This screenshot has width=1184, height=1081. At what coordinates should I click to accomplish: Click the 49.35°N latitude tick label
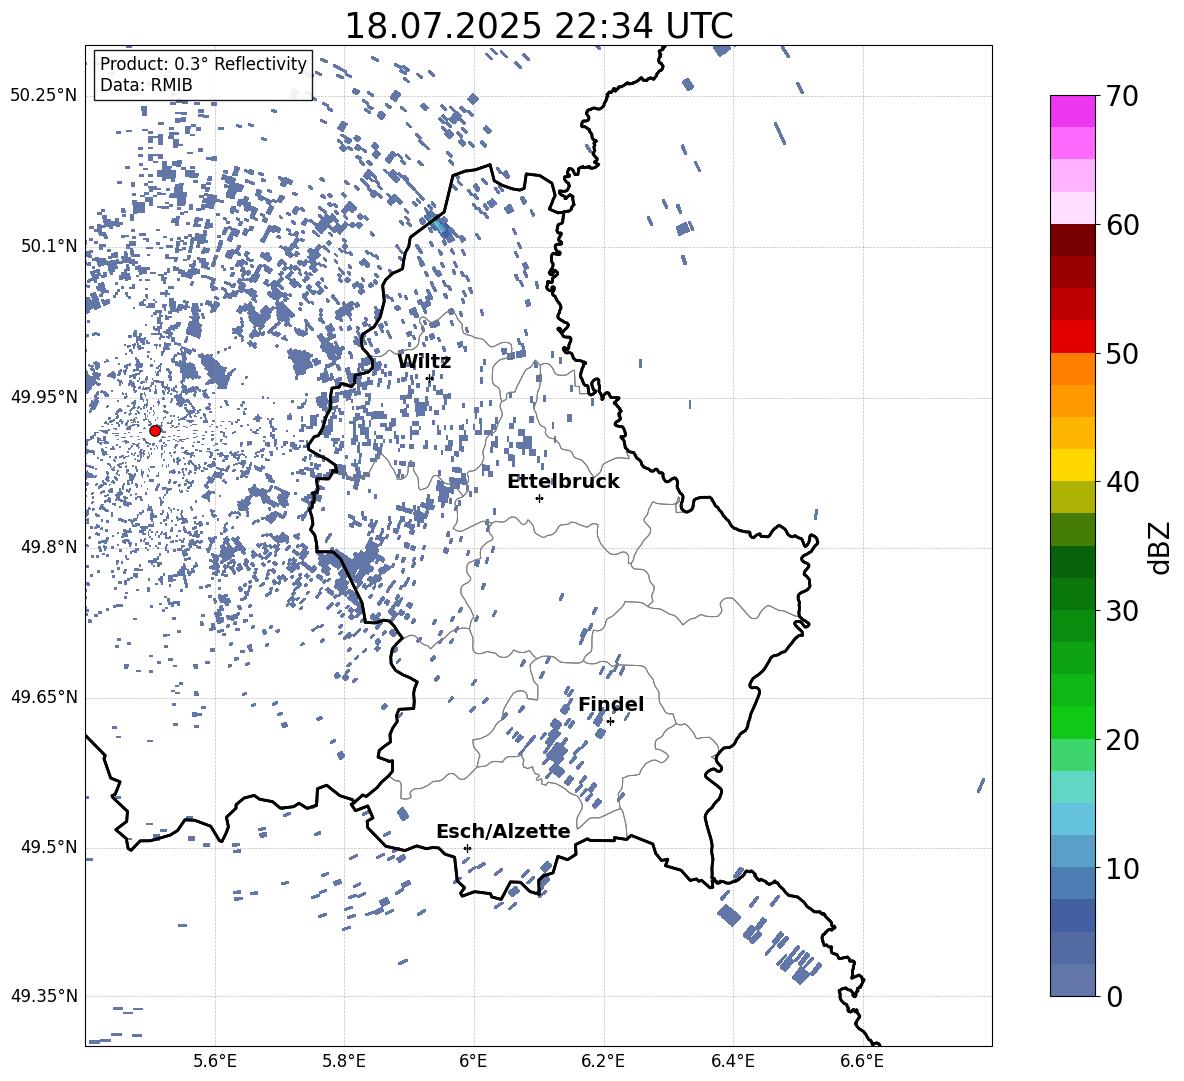pyautogui.click(x=44, y=996)
